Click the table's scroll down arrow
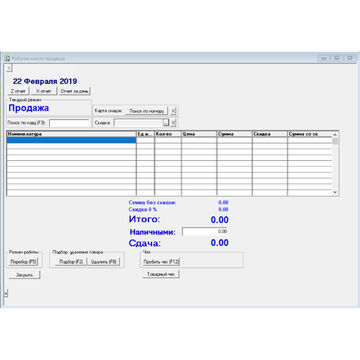This screenshot has width=360, height=360. [335, 192]
